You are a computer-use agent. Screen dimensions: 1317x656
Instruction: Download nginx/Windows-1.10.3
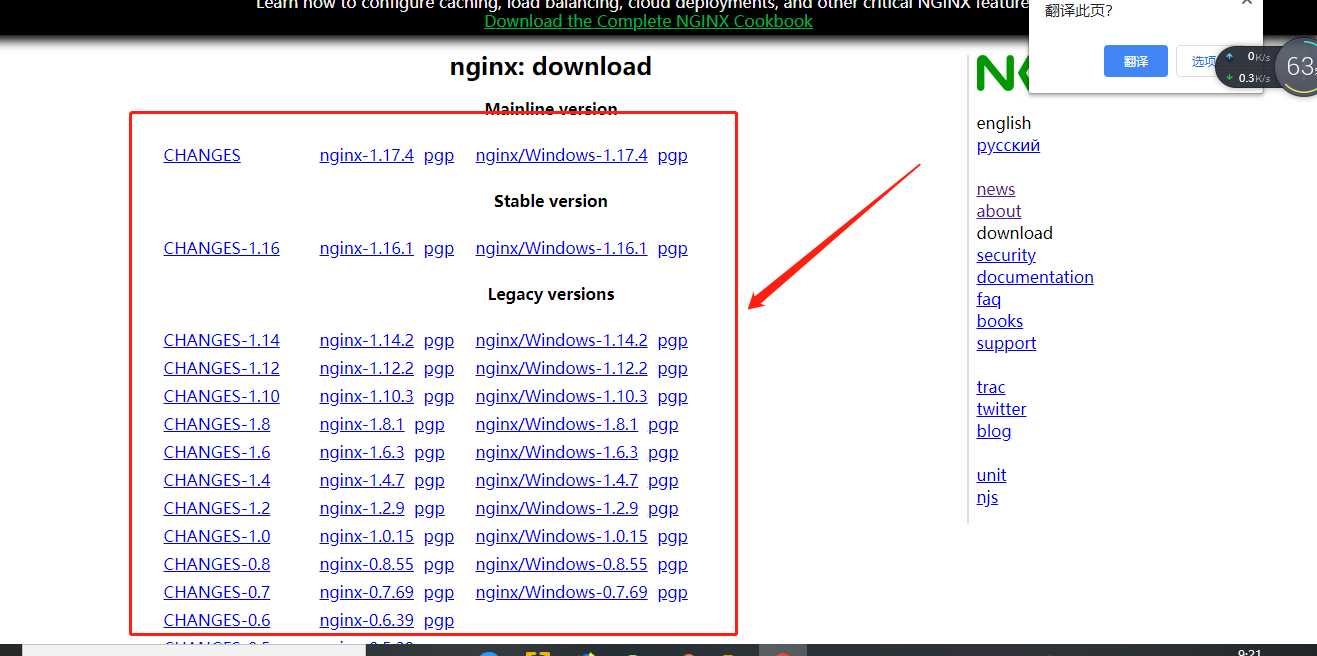pos(562,396)
